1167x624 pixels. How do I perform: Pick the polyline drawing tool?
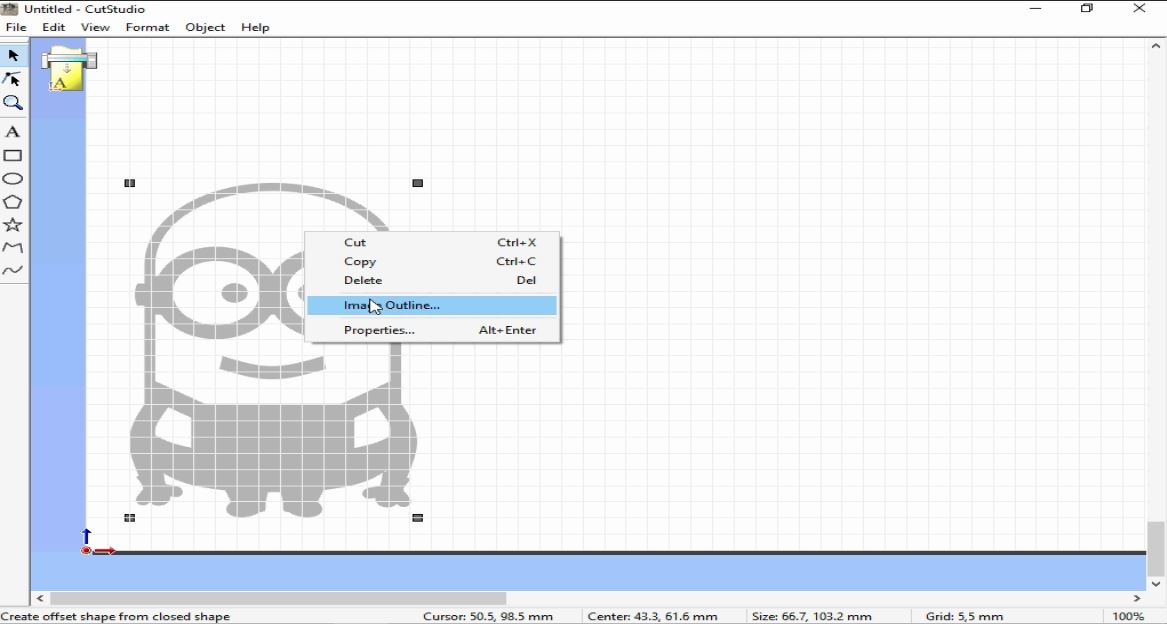[x=13, y=247]
